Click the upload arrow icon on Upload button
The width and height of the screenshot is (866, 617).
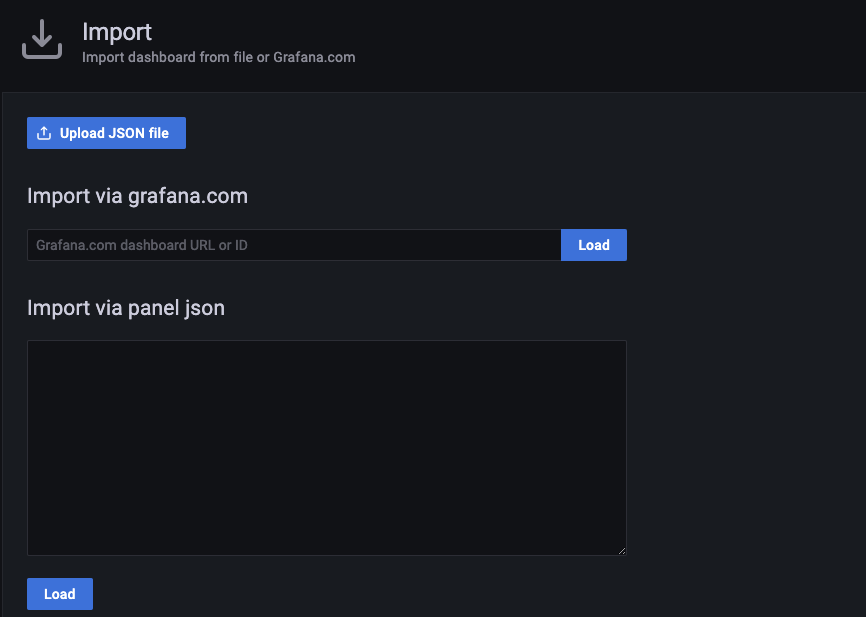click(x=44, y=133)
